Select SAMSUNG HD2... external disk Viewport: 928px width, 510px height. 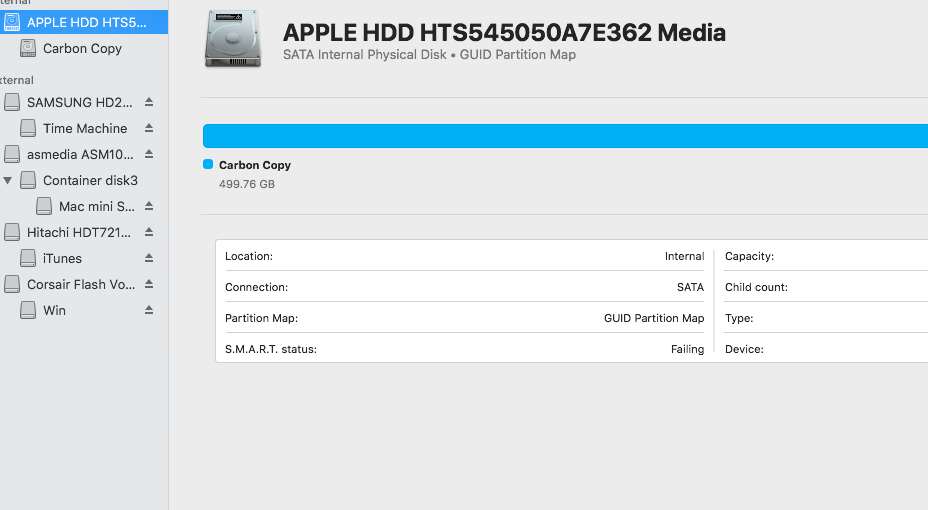pyautogui.click(x=79, y=102)
